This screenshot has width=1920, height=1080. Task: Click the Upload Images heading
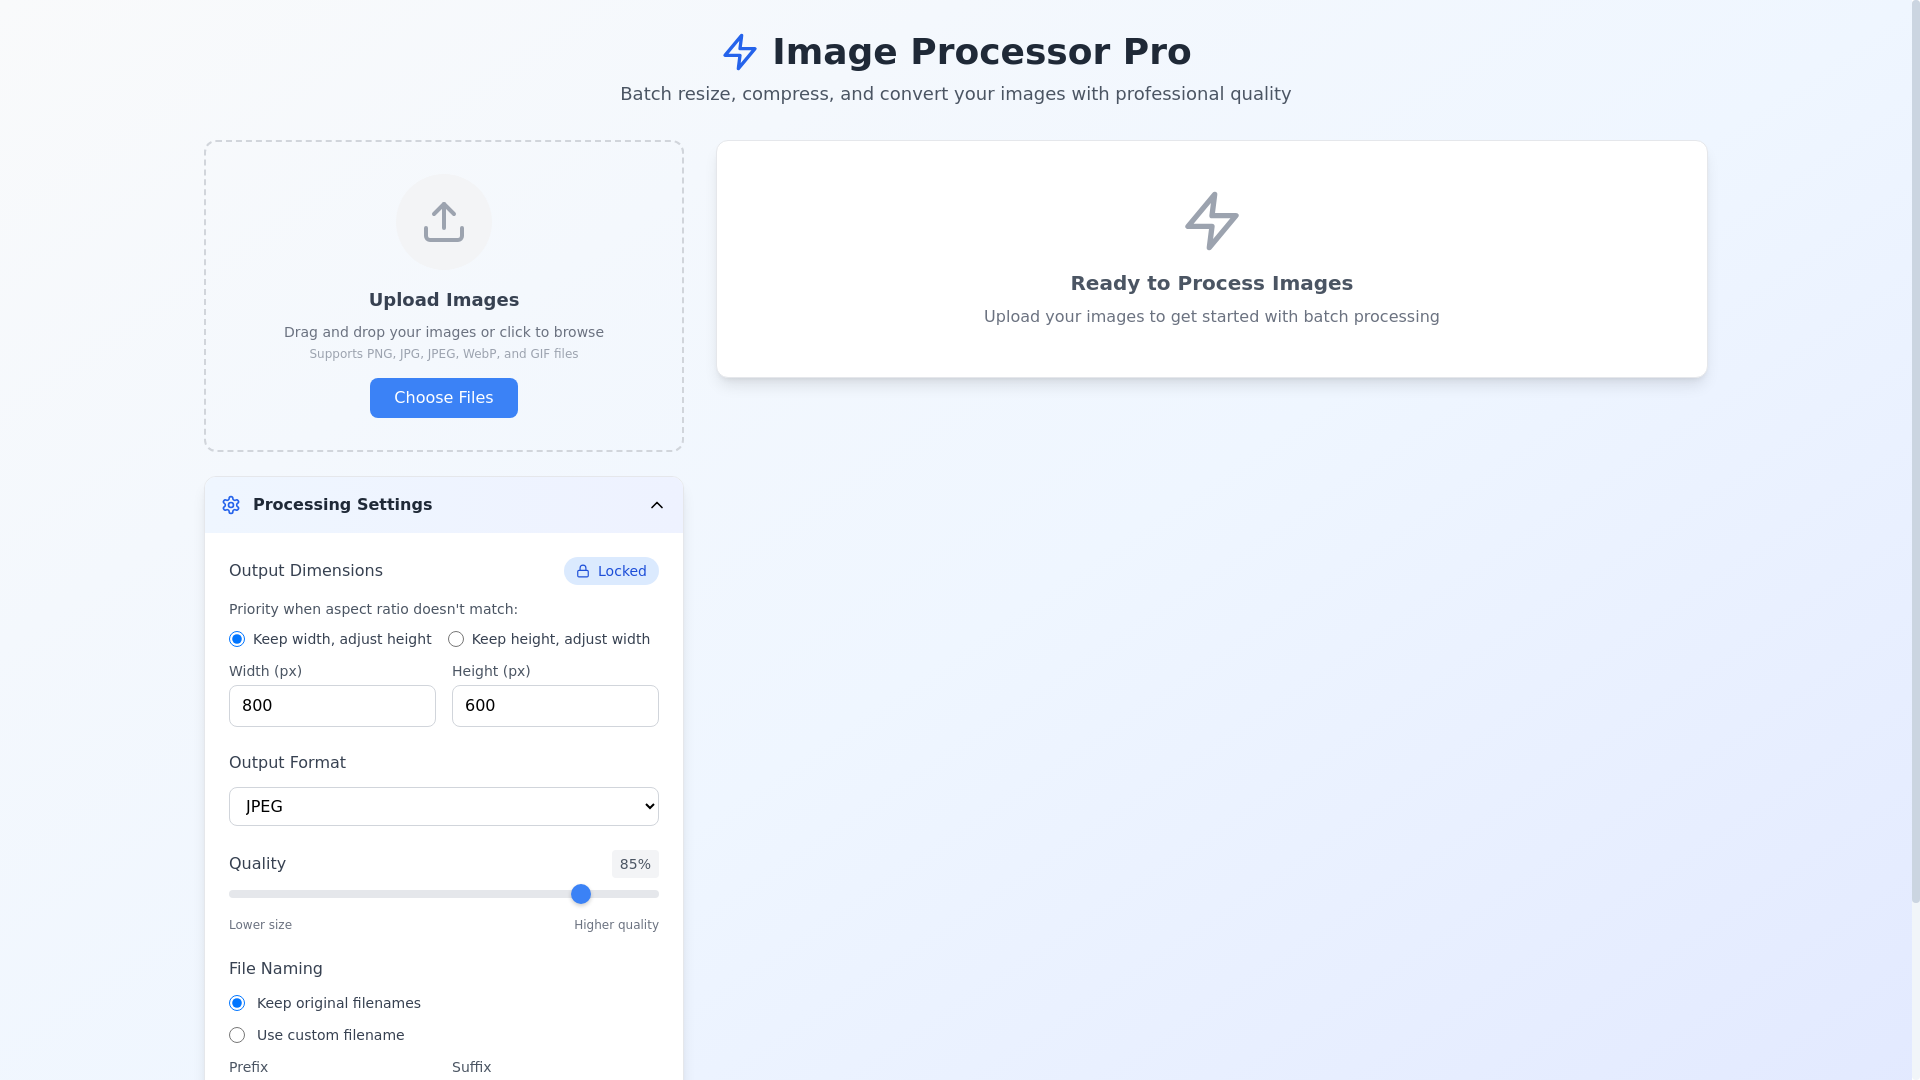click(x=444, y=300)
